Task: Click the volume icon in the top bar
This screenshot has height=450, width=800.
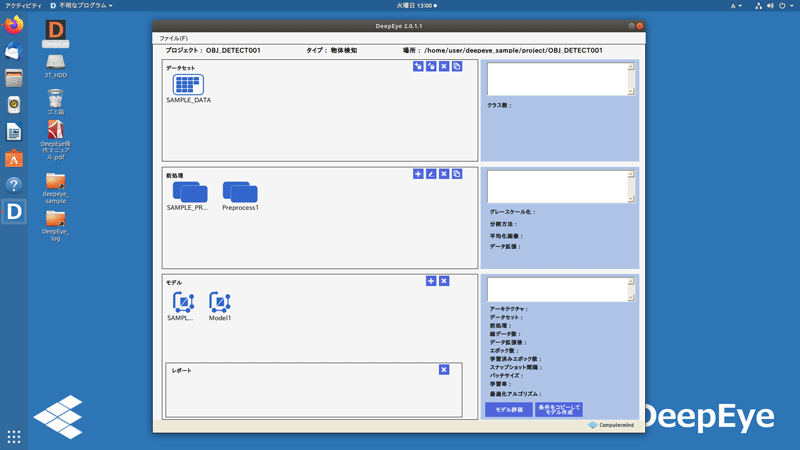Action: point(770,6)
